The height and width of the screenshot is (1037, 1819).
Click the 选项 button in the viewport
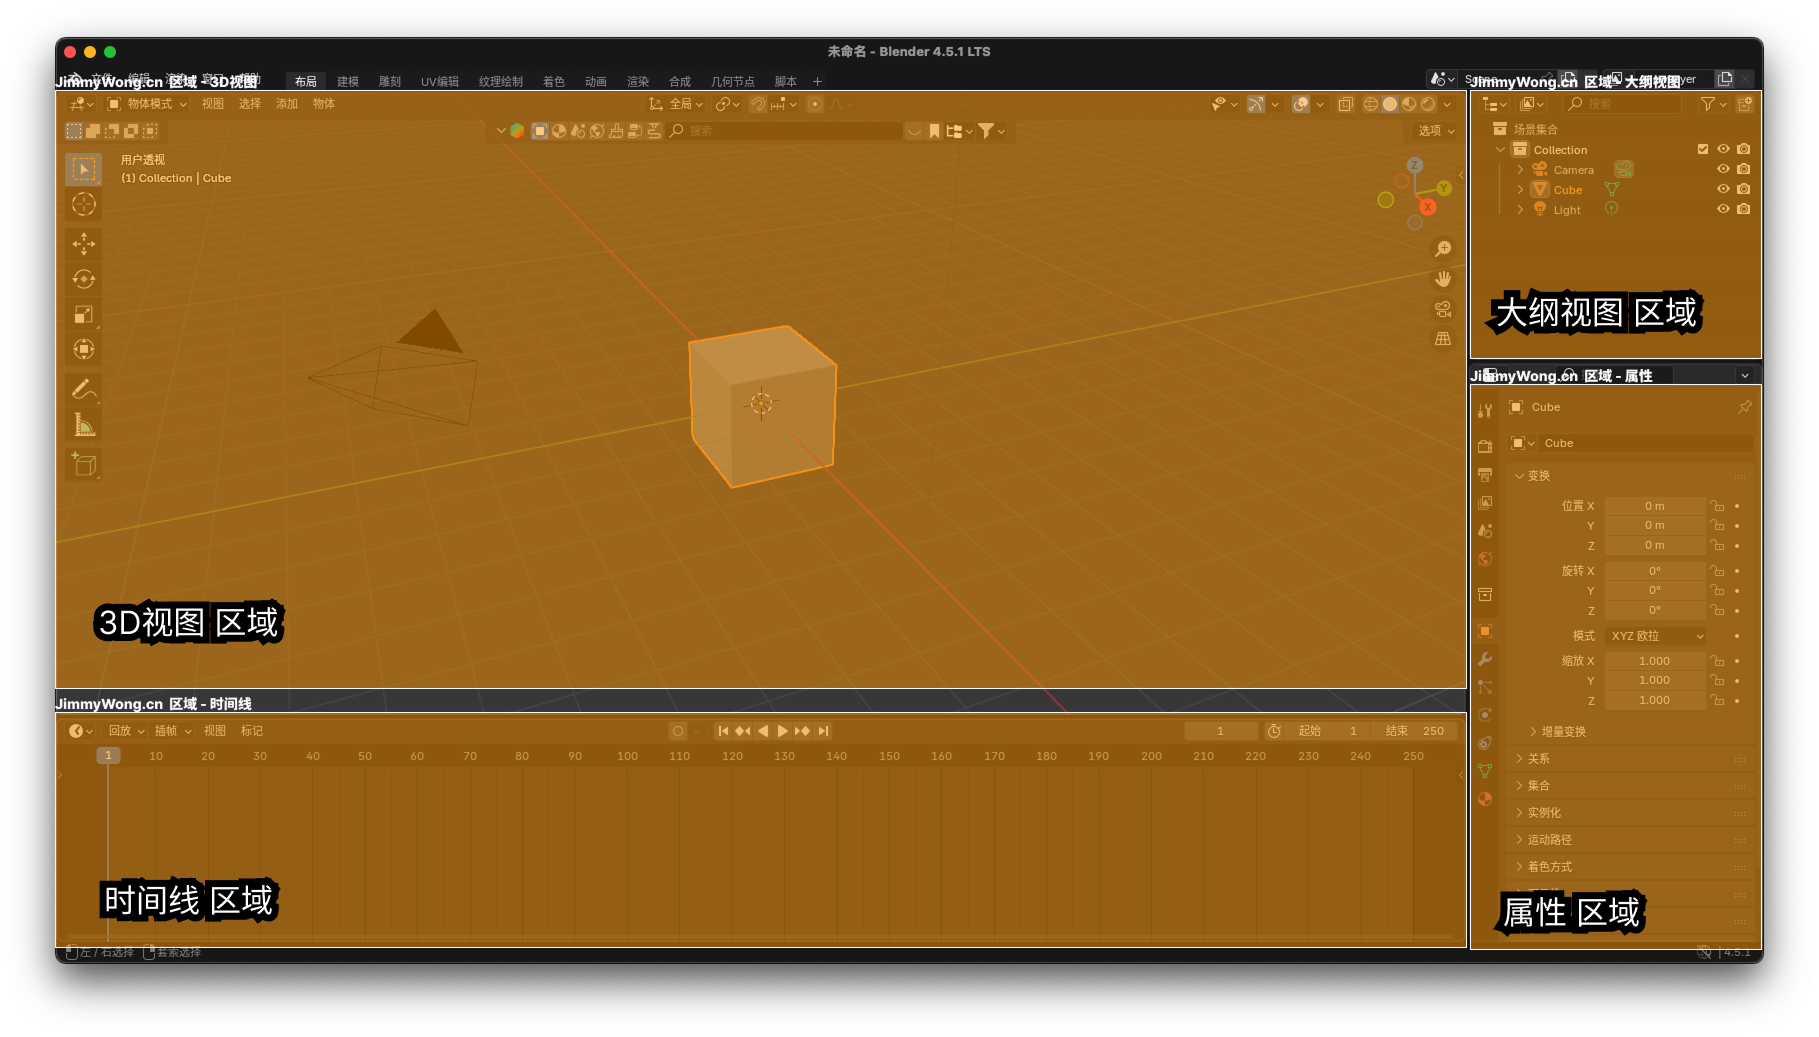tap(1436, 131)
